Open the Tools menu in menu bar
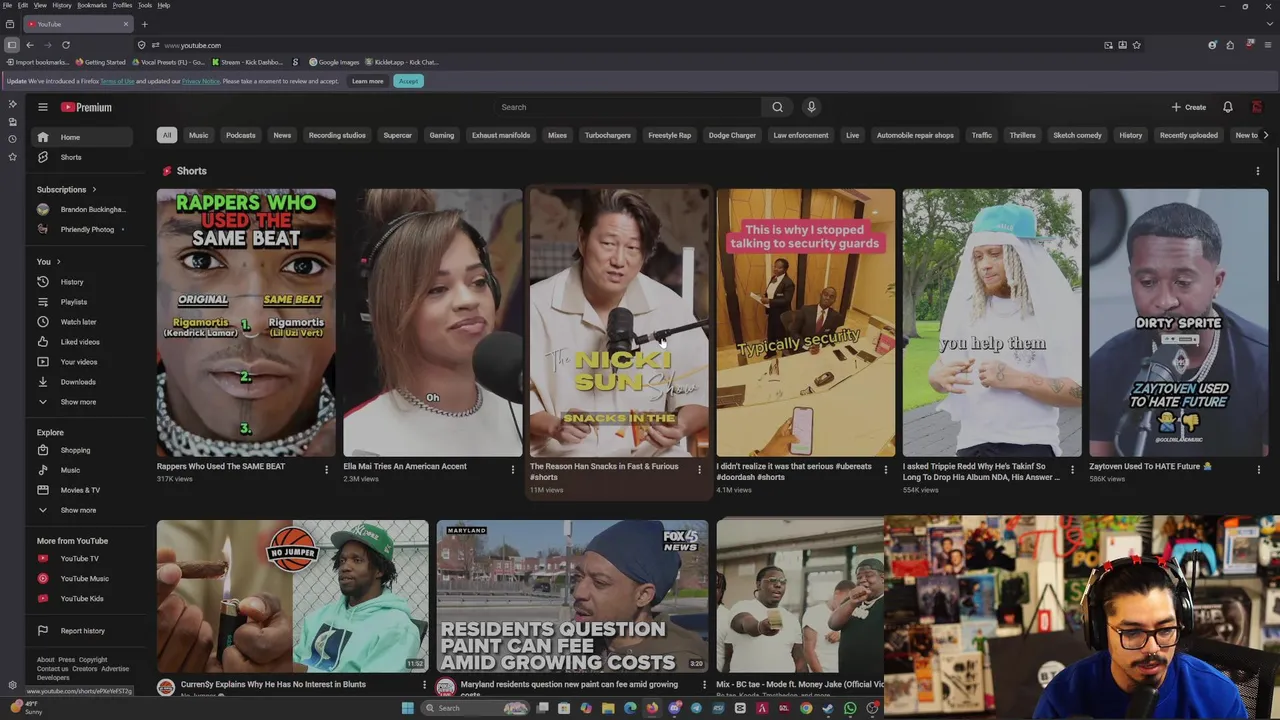 coord(145,5)
